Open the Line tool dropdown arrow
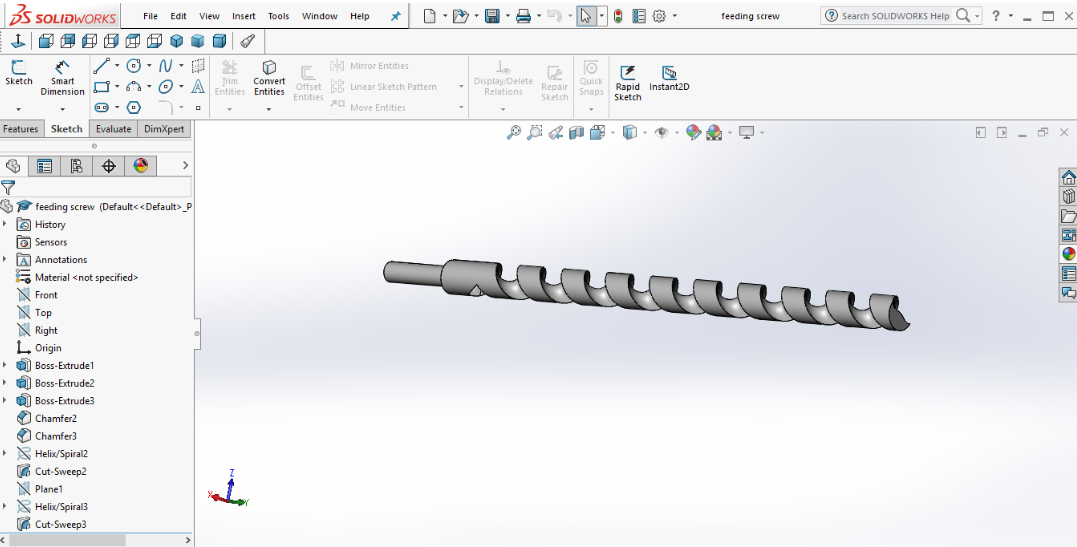1077x547 pixels. [117, 66]
